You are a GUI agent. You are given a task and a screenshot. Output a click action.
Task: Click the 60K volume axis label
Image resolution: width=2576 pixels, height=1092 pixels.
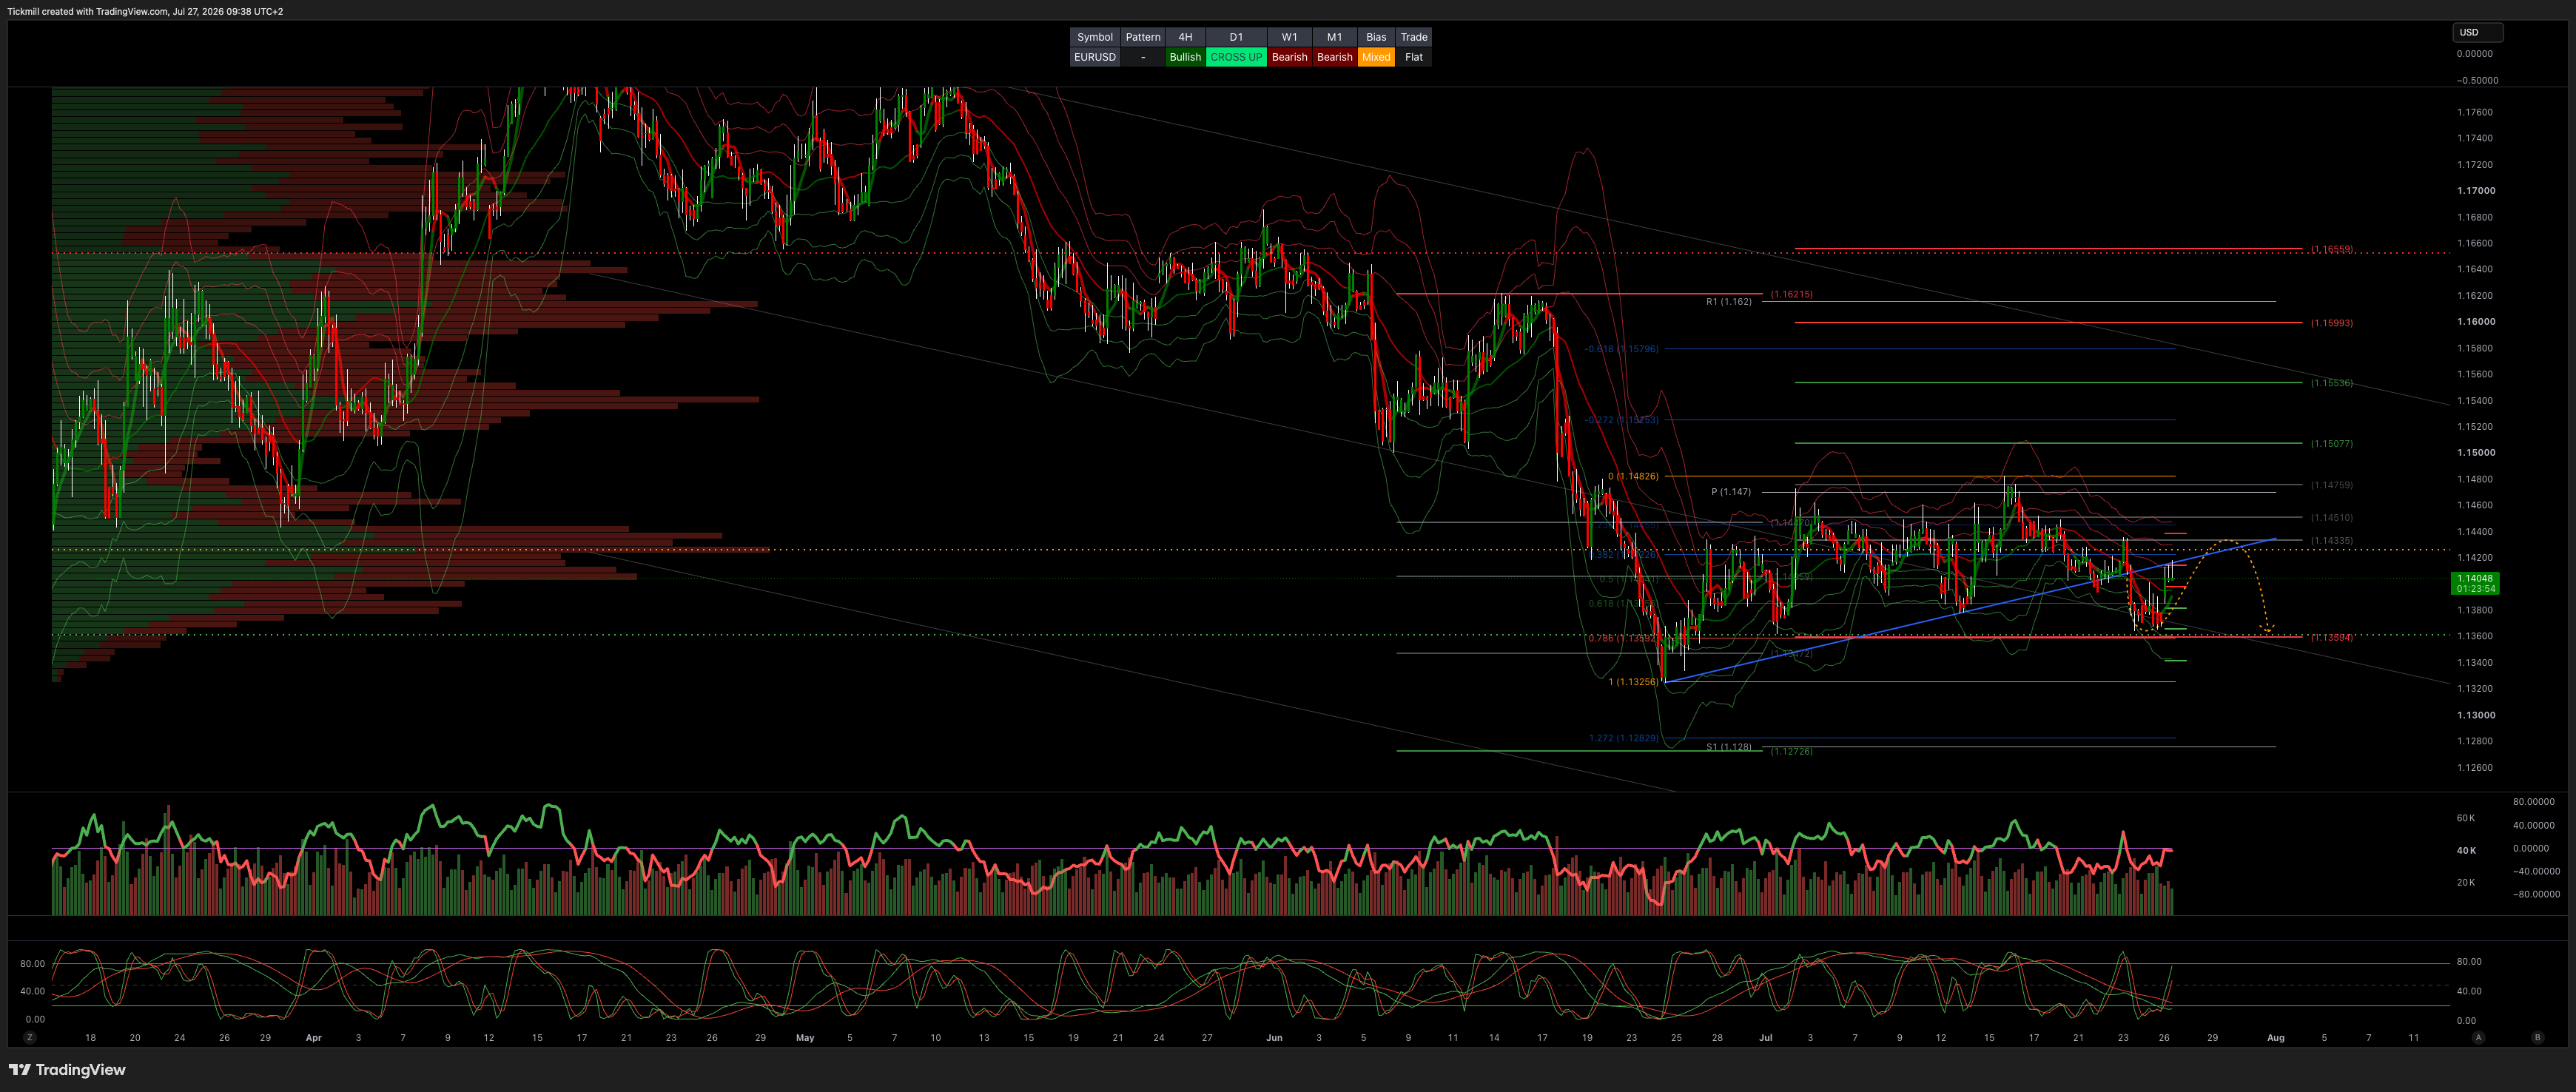[x=2466, y=818]
